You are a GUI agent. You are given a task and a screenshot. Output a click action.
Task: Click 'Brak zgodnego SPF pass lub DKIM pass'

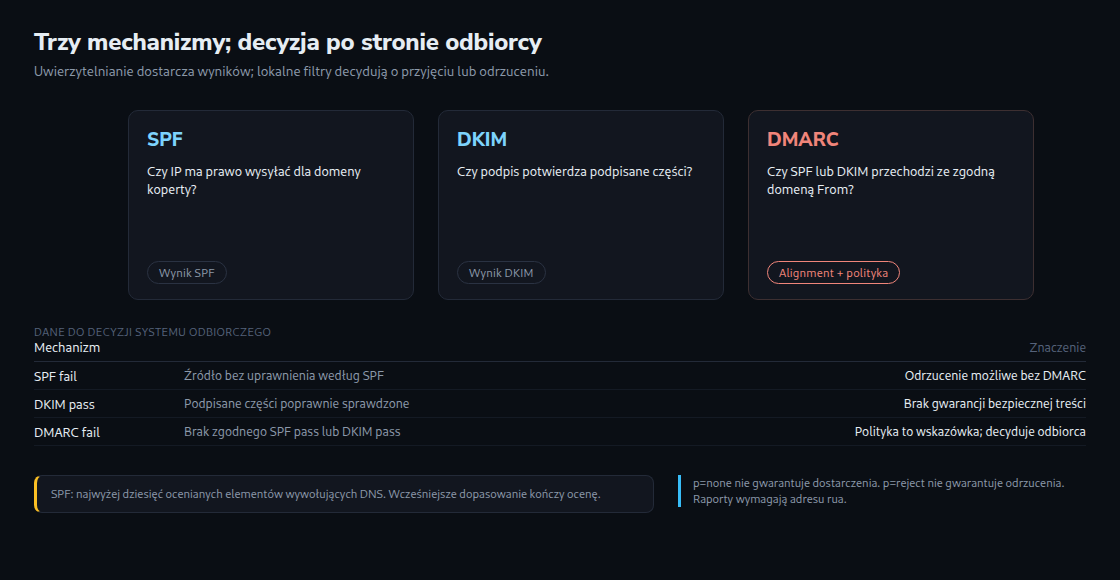(292, 431)
